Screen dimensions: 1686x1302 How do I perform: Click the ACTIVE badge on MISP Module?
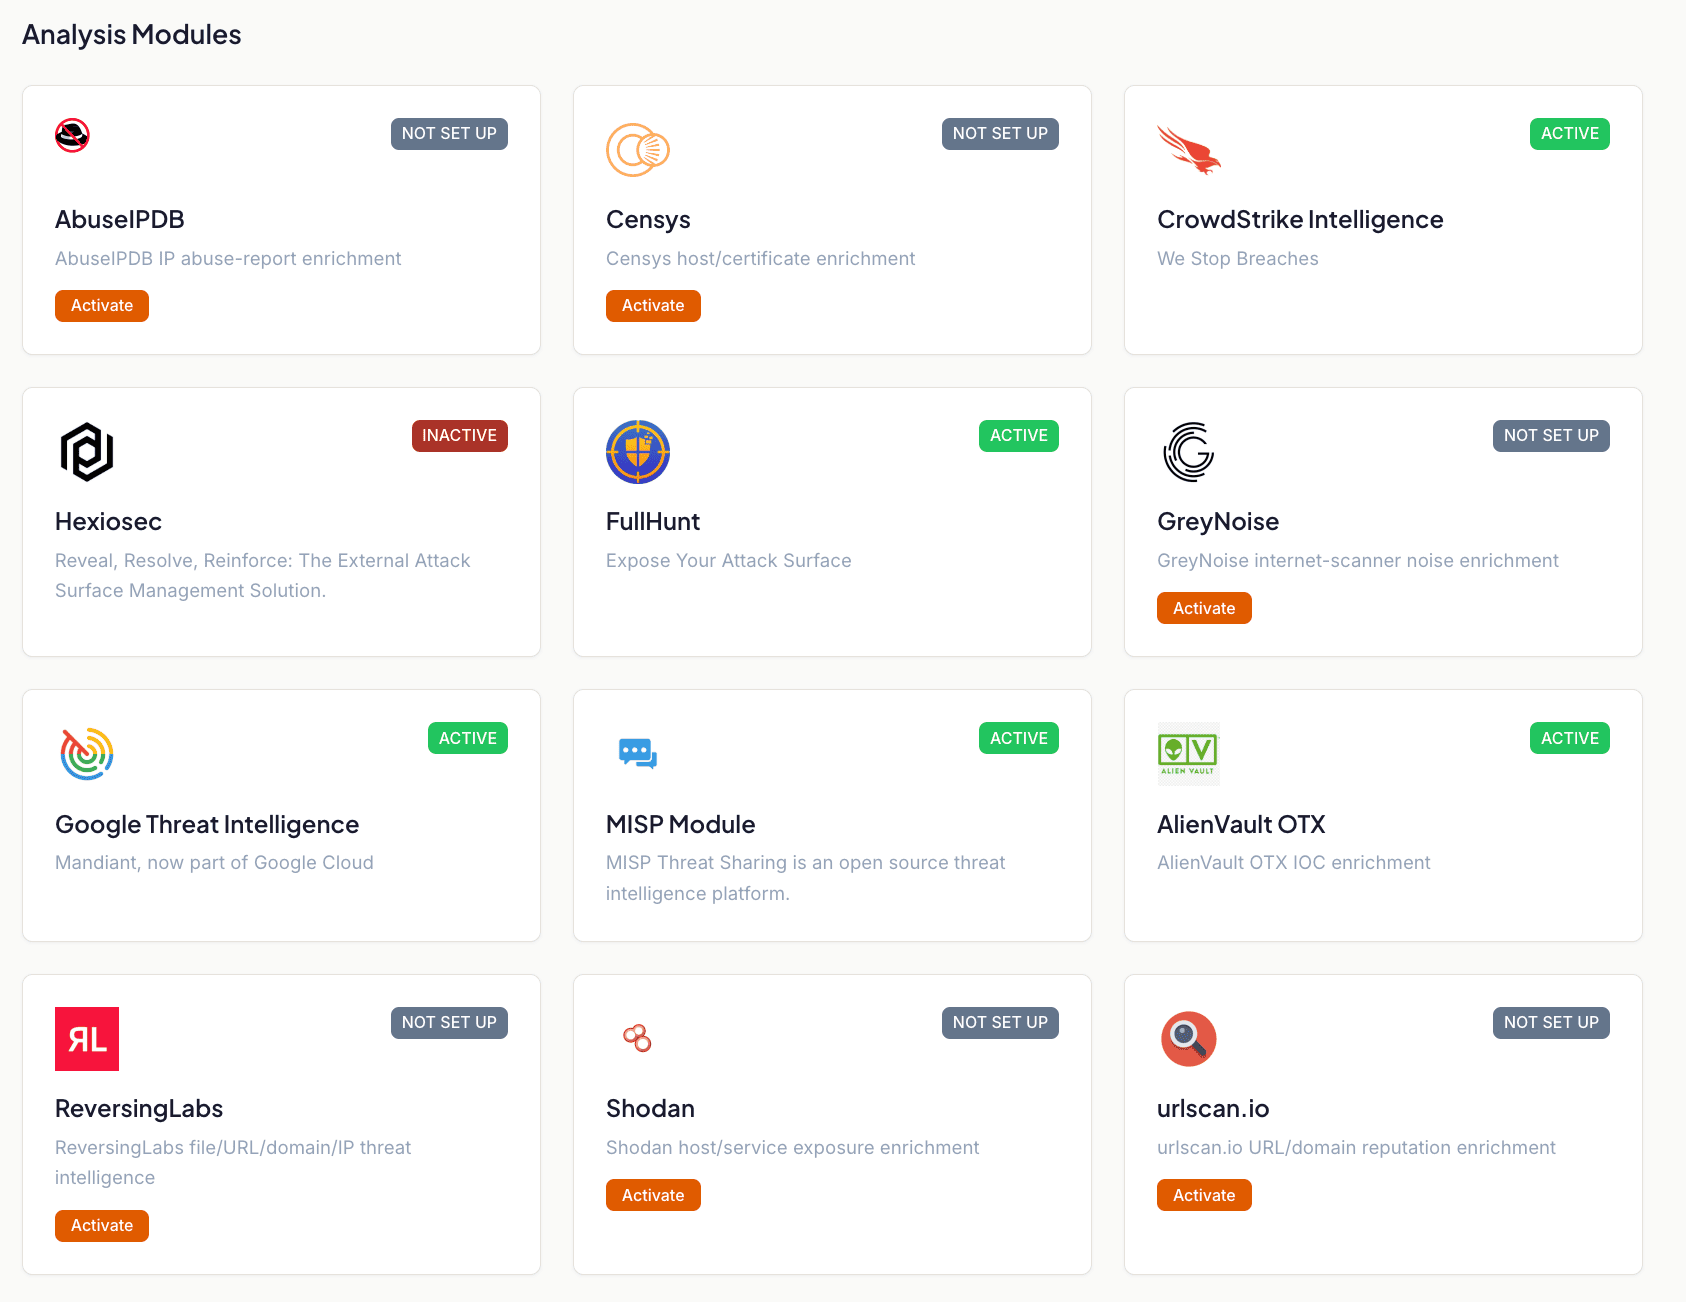[1018, 738]
